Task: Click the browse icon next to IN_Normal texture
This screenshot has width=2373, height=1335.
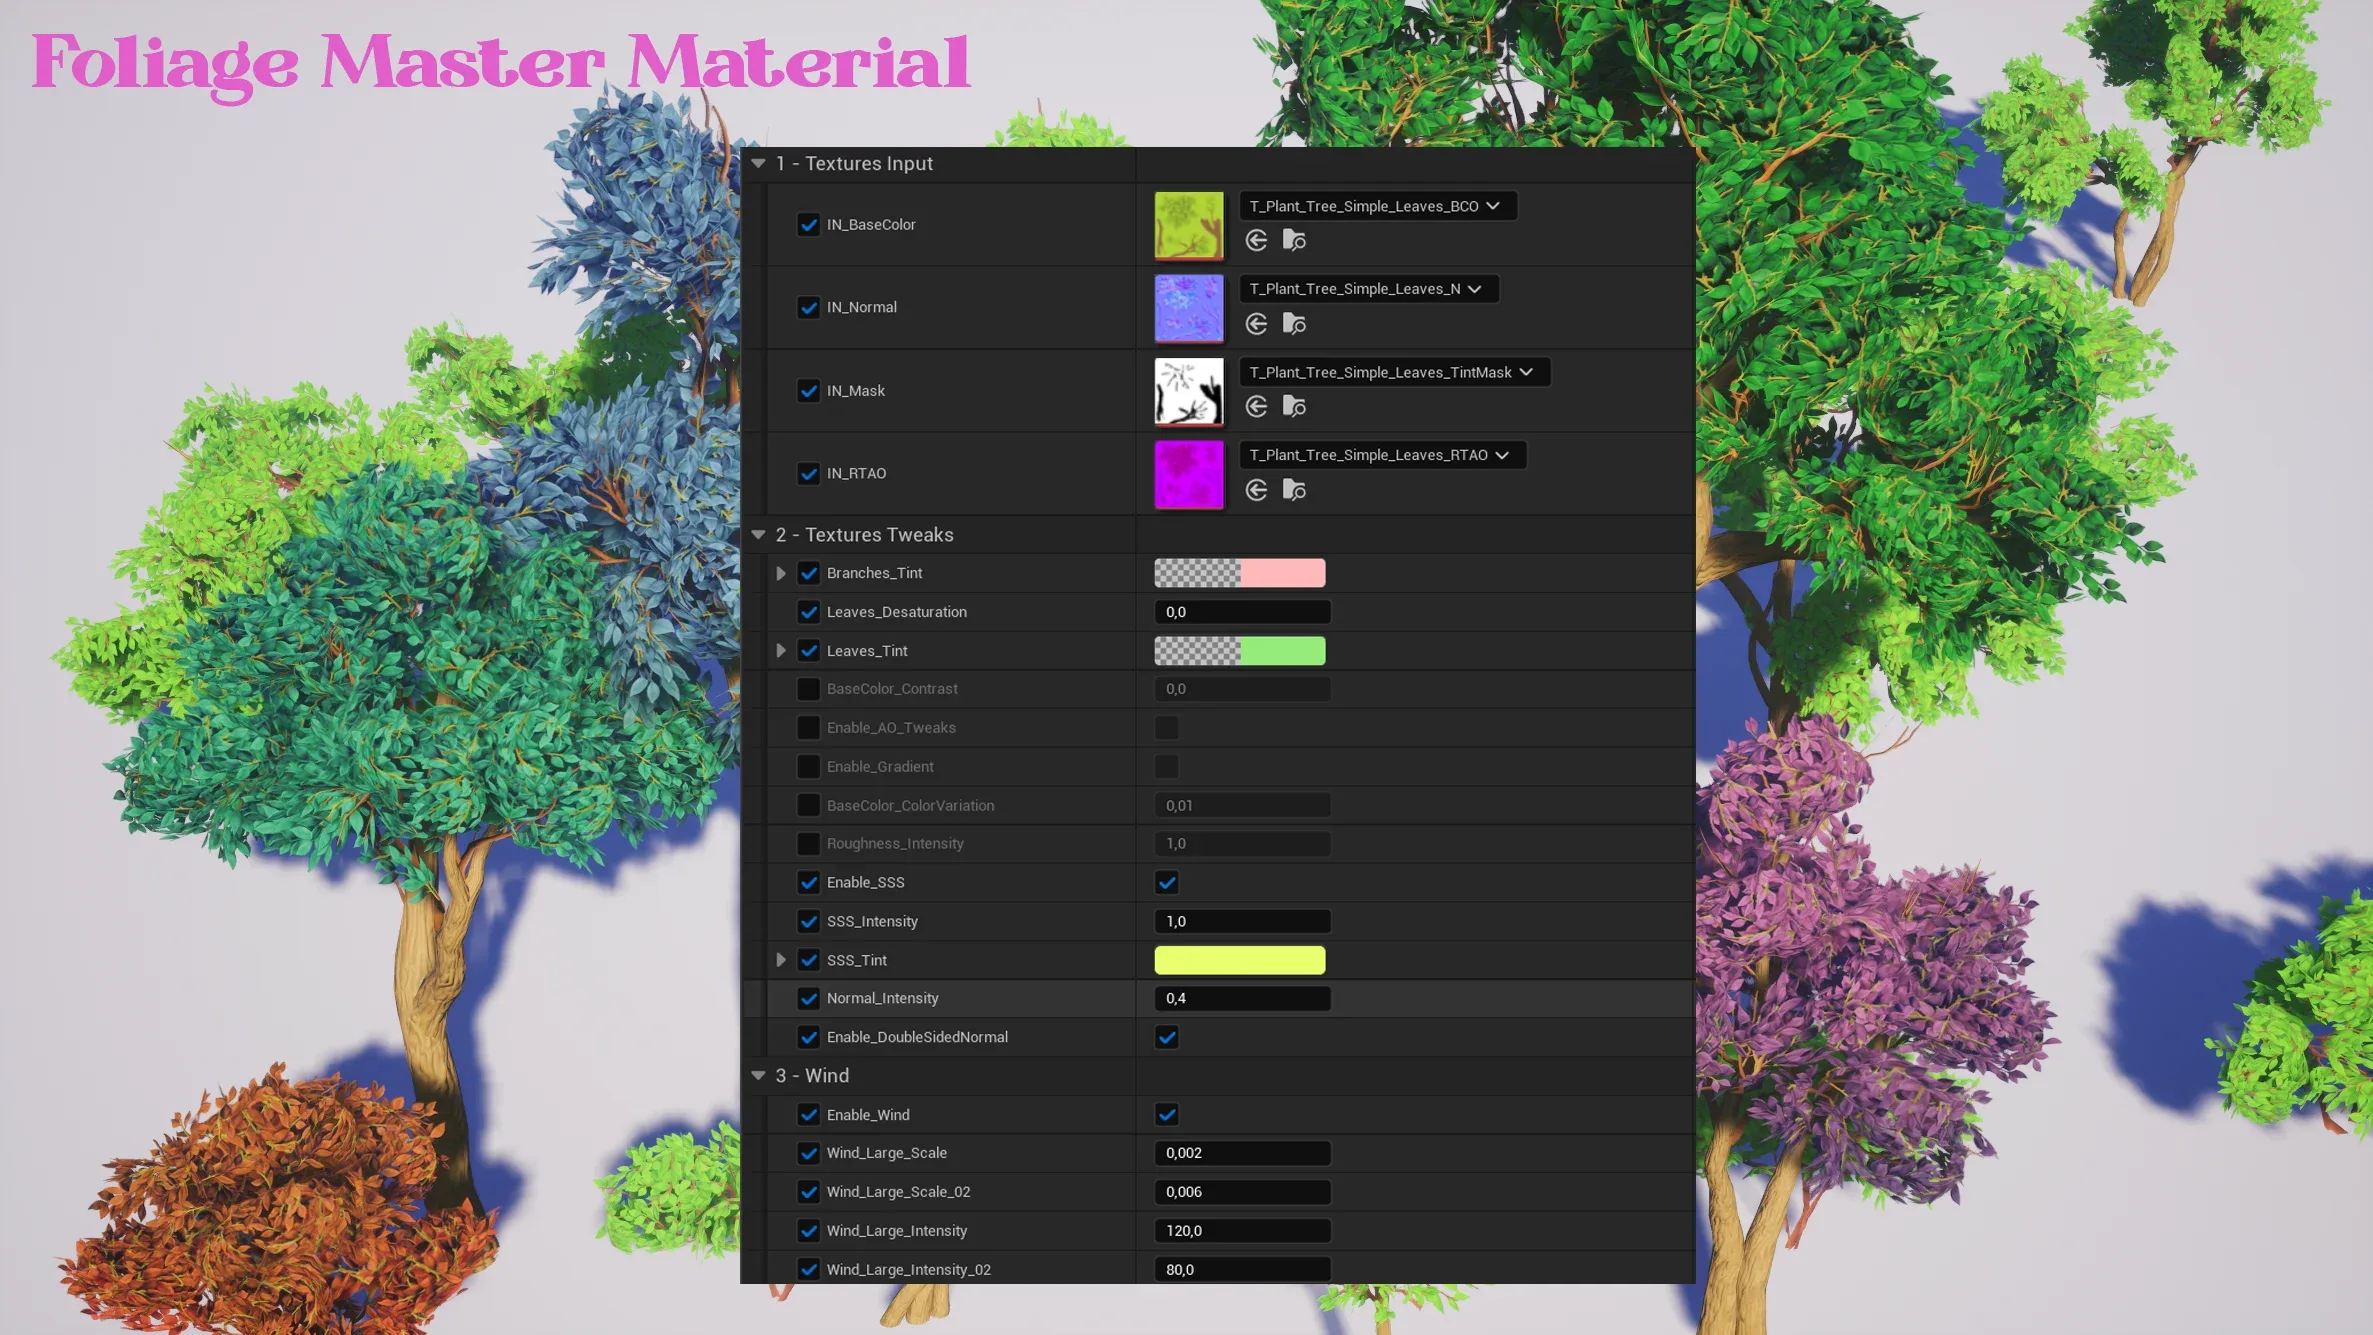Action: click(1294, 323)
